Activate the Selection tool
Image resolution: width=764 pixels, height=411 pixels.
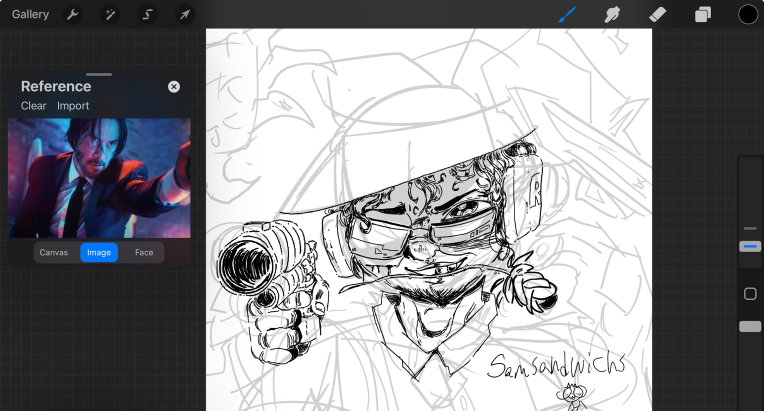pyautogui.click(x=148, y=15)
